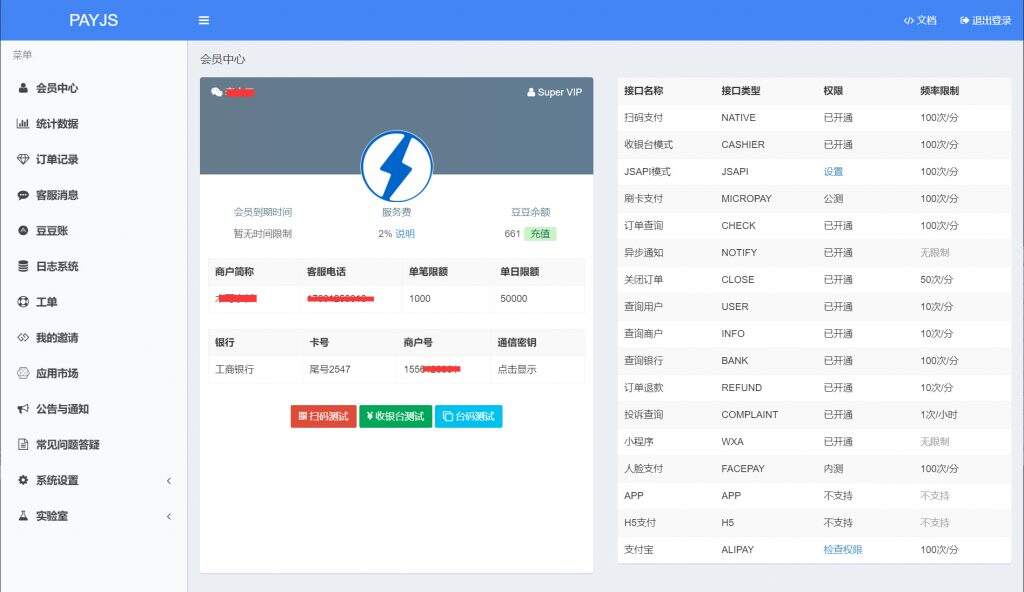Click the 应用市场 sidebar icon
Image resolution: width=1024 pixels, height=592 pixels.
[23, 373]
